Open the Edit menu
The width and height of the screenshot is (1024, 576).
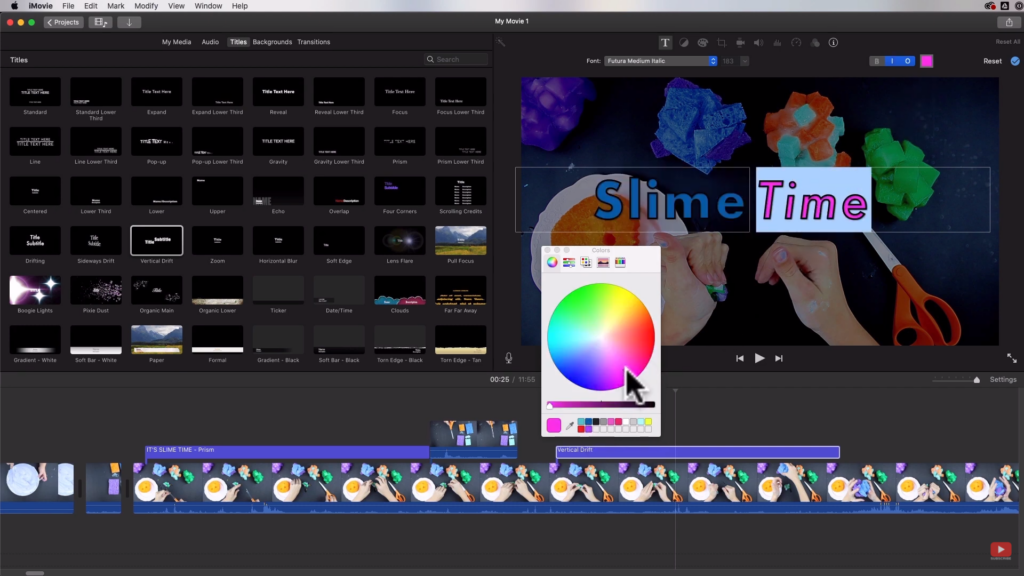91,6
